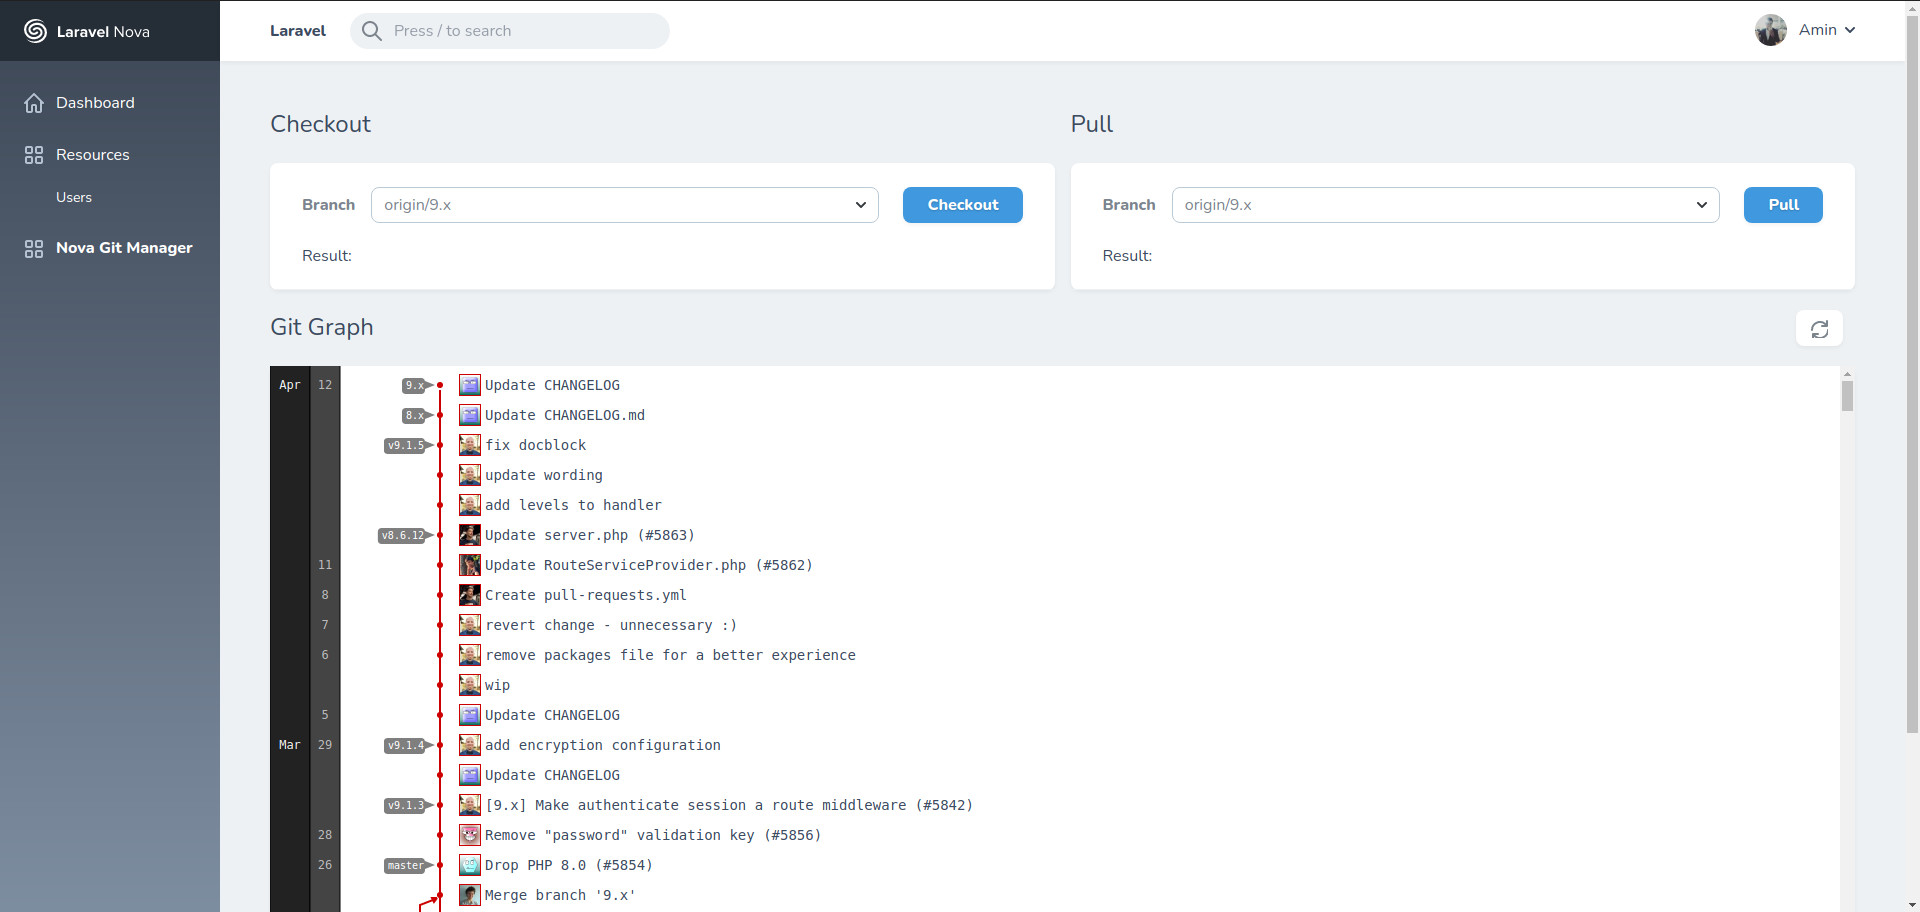
Task: Select commit 'add encryption configuration'
Action: click(x=603, y=745)
